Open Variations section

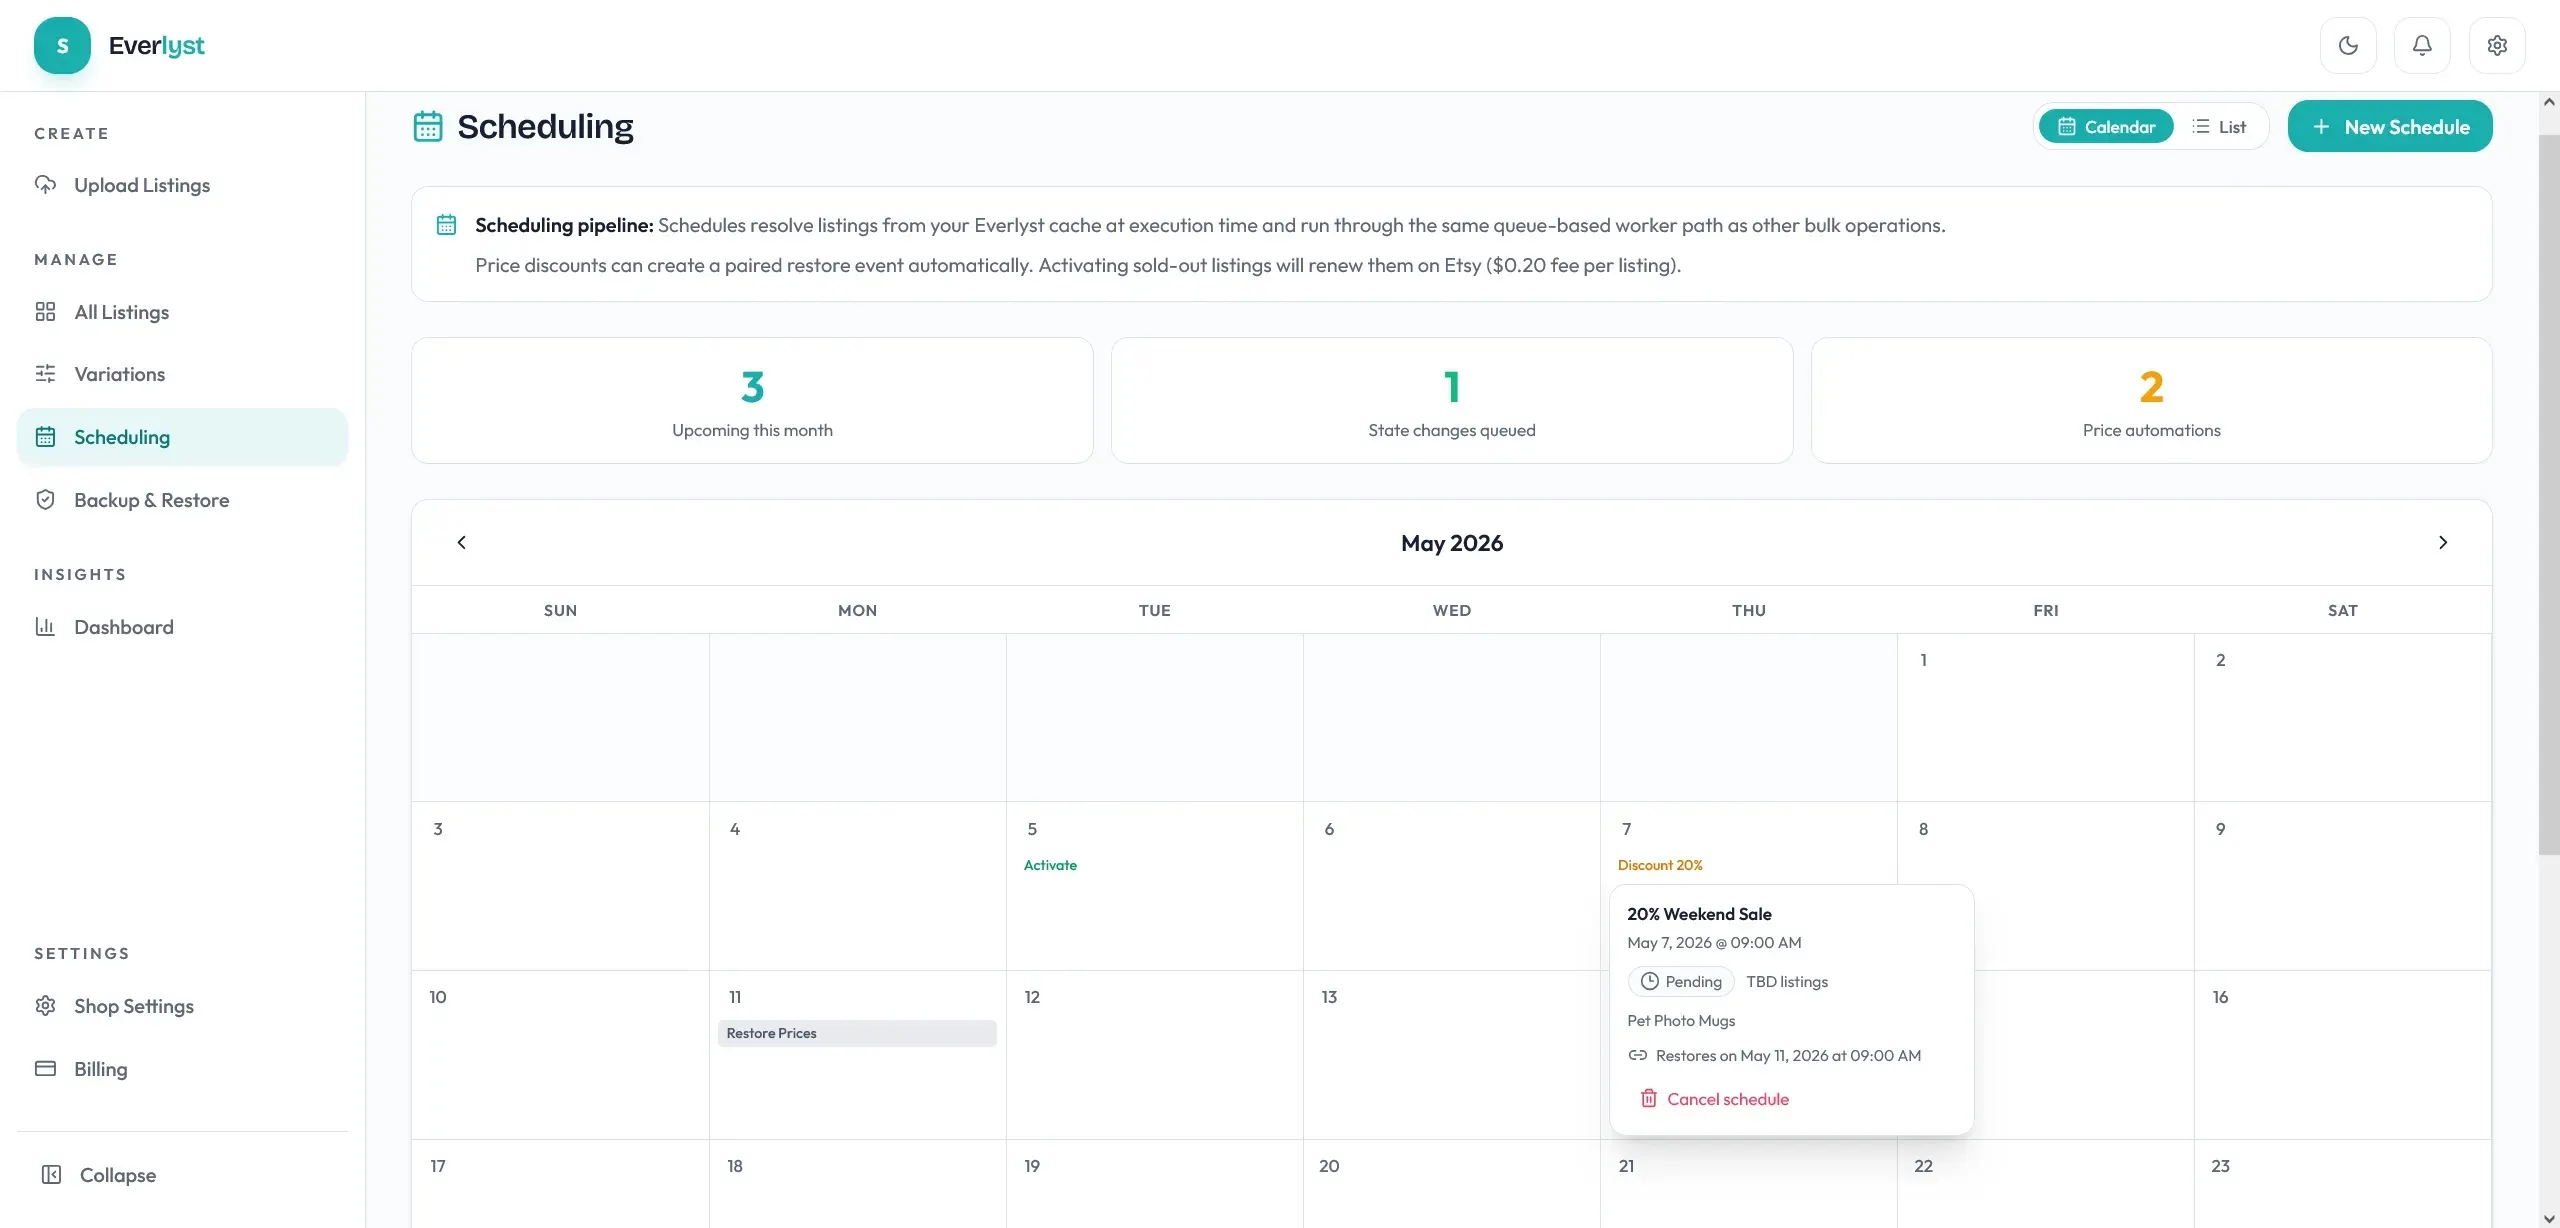click(x=182, y=374)
